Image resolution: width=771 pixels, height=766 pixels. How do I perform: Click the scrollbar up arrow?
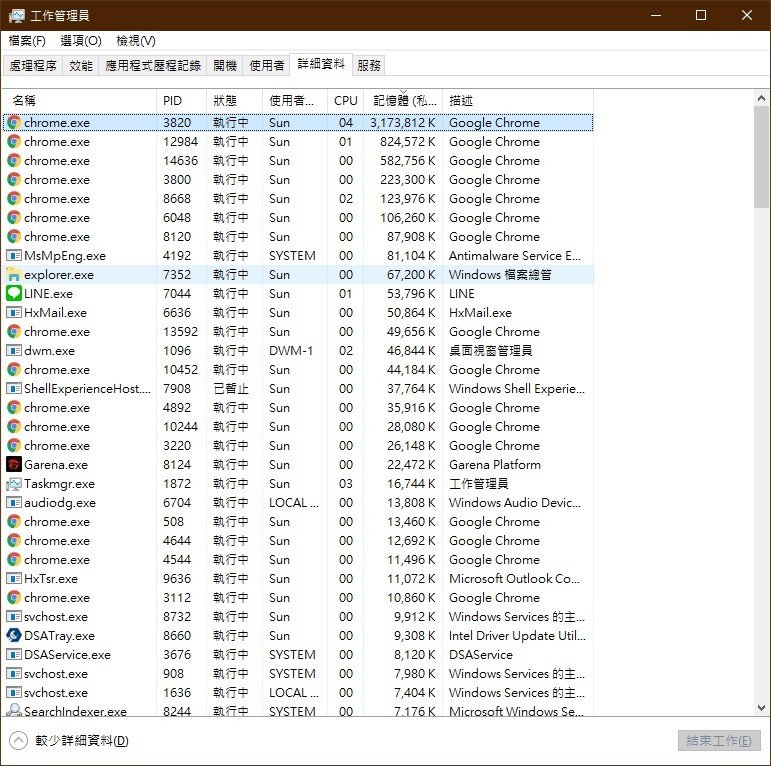click(762, 98)
